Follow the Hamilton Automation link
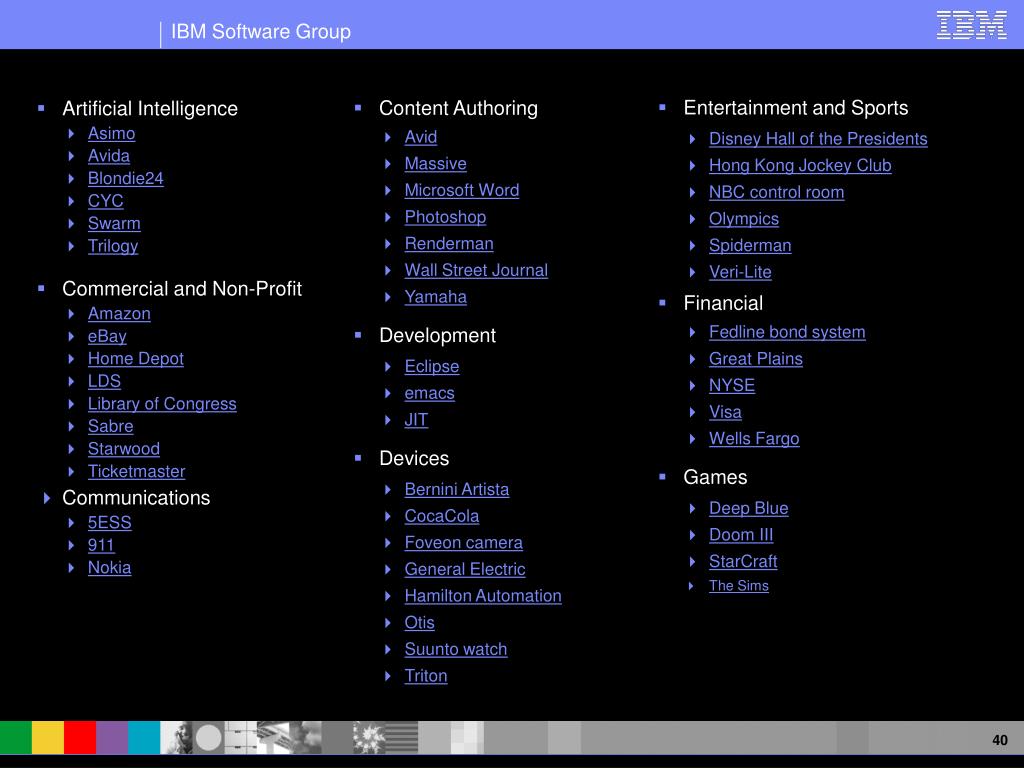This screenshot has height=768, width=1024. coord(483,596)
